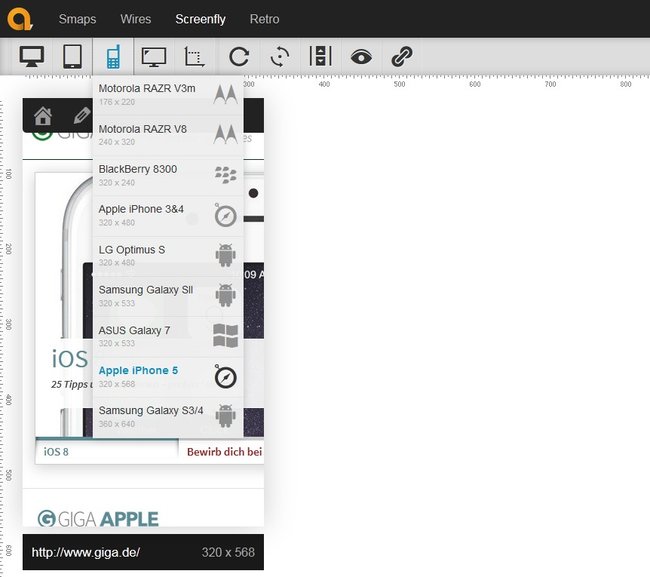650x577 pixels.
Task: Click the Android icon beside LG Optimus S
Action: coord(226,255)
